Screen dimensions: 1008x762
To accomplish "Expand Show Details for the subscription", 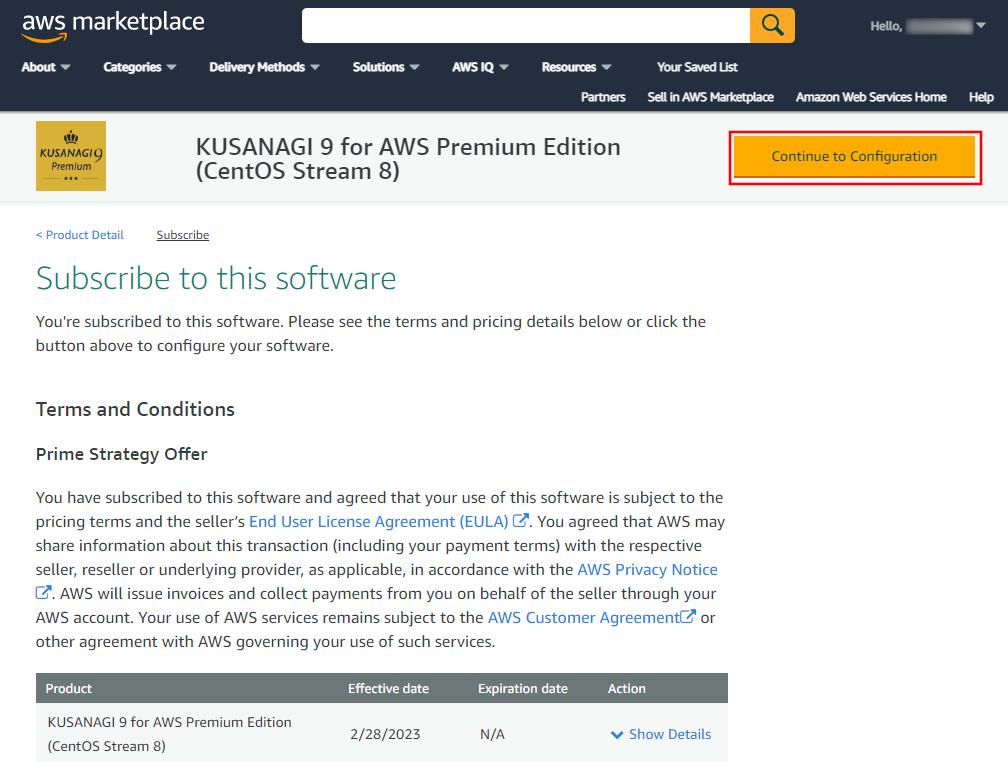I will tap(670, 734).
